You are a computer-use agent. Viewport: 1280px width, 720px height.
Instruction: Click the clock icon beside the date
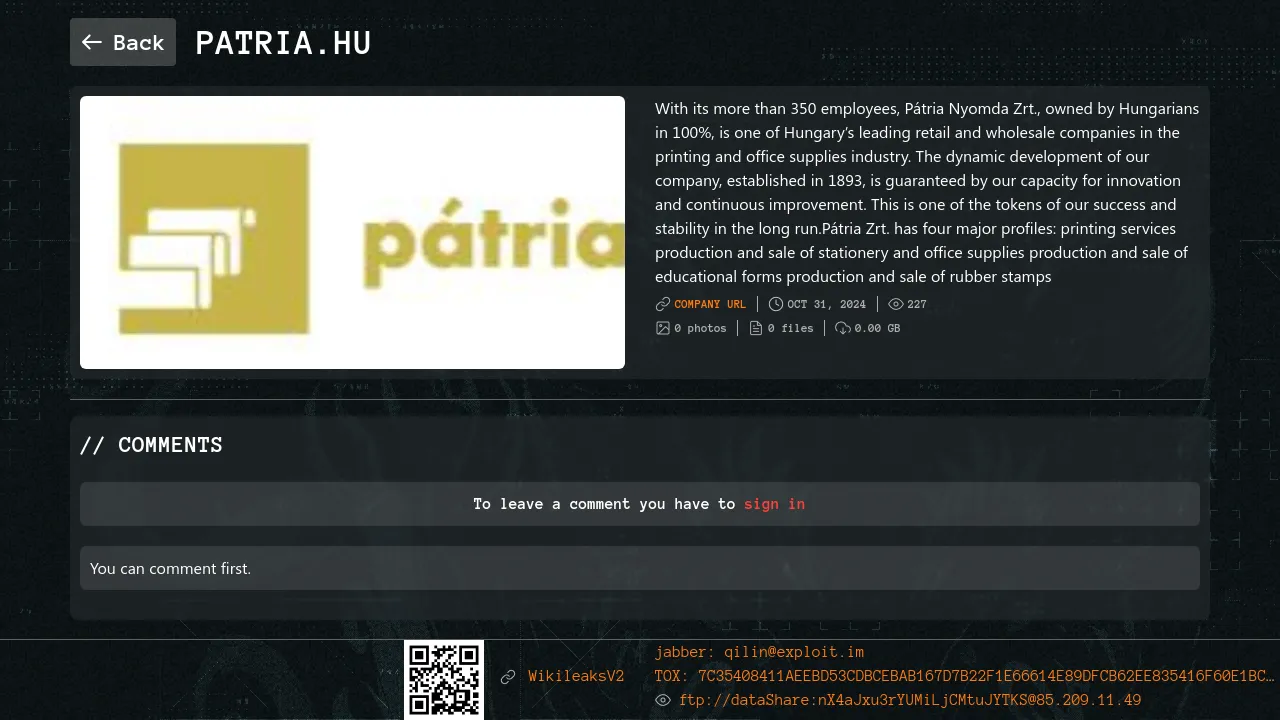(x=776, y=304)
